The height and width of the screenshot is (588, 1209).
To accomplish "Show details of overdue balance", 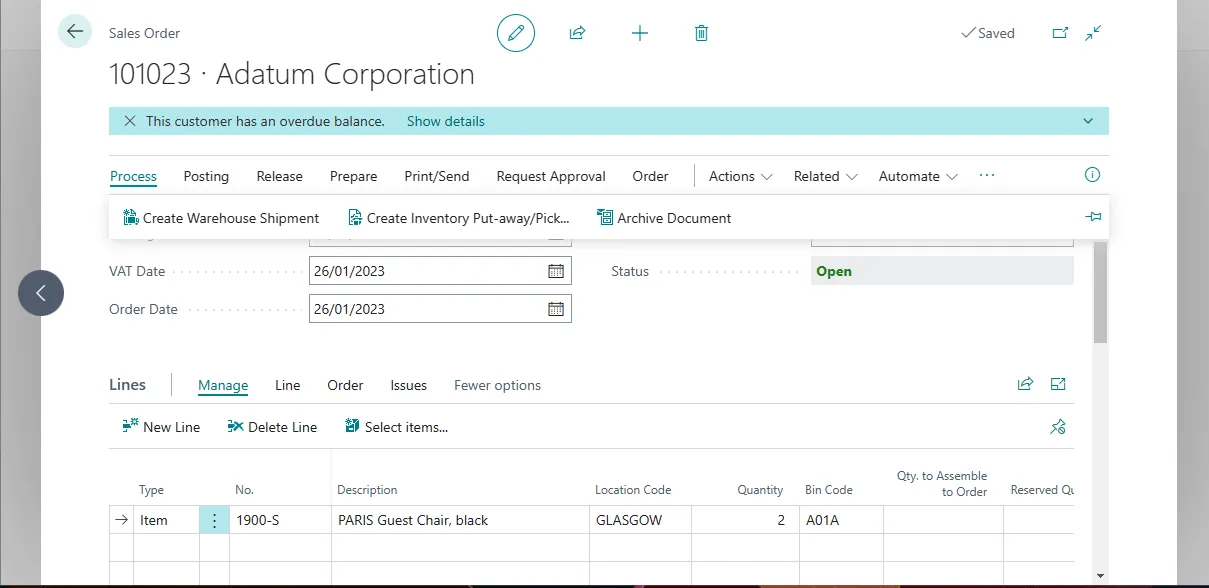I will coord(446,121).
